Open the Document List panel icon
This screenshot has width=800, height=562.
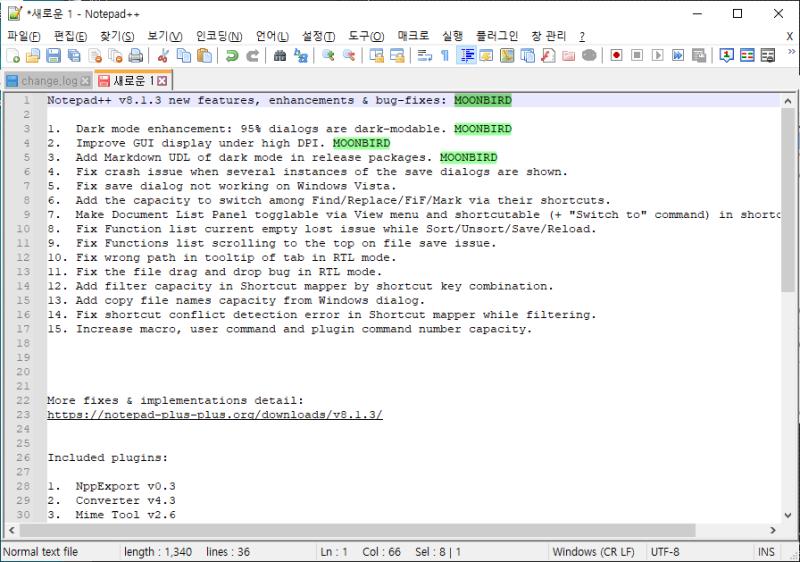[x=527, y=56]
